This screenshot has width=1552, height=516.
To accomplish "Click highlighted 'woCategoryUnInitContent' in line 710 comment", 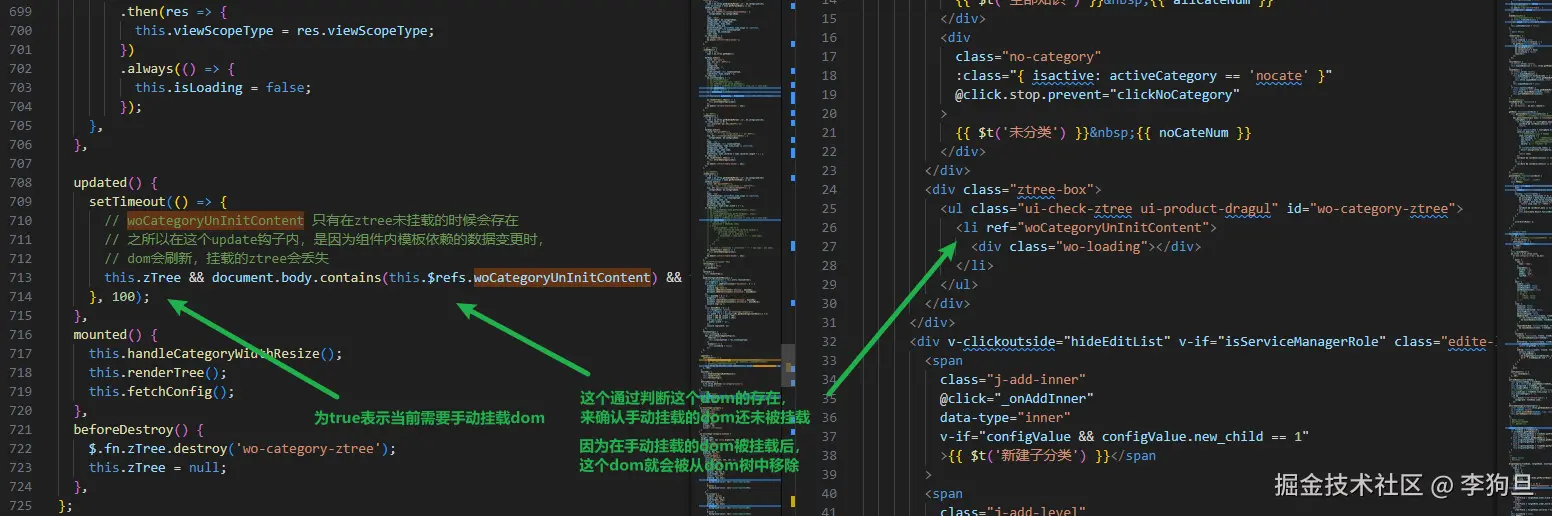I will (215, 221).
